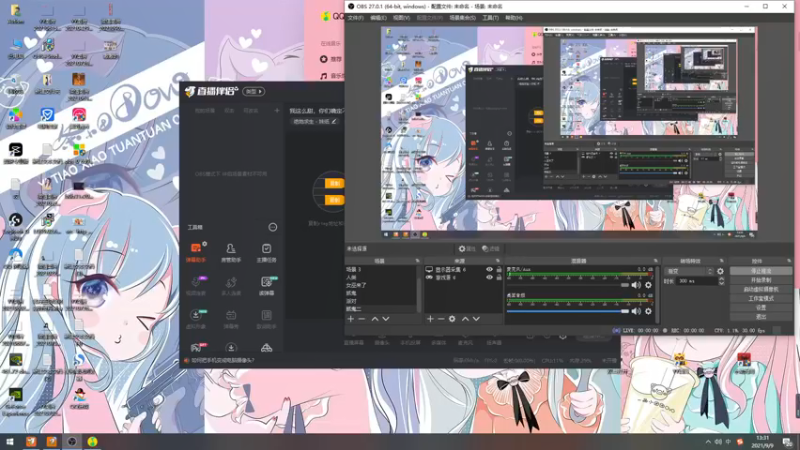Image resolution: width=800 pixels, height=450 pixels.
Task: Mute the 麦克风/Aux channel speaker icon
Action: [636, 285]
